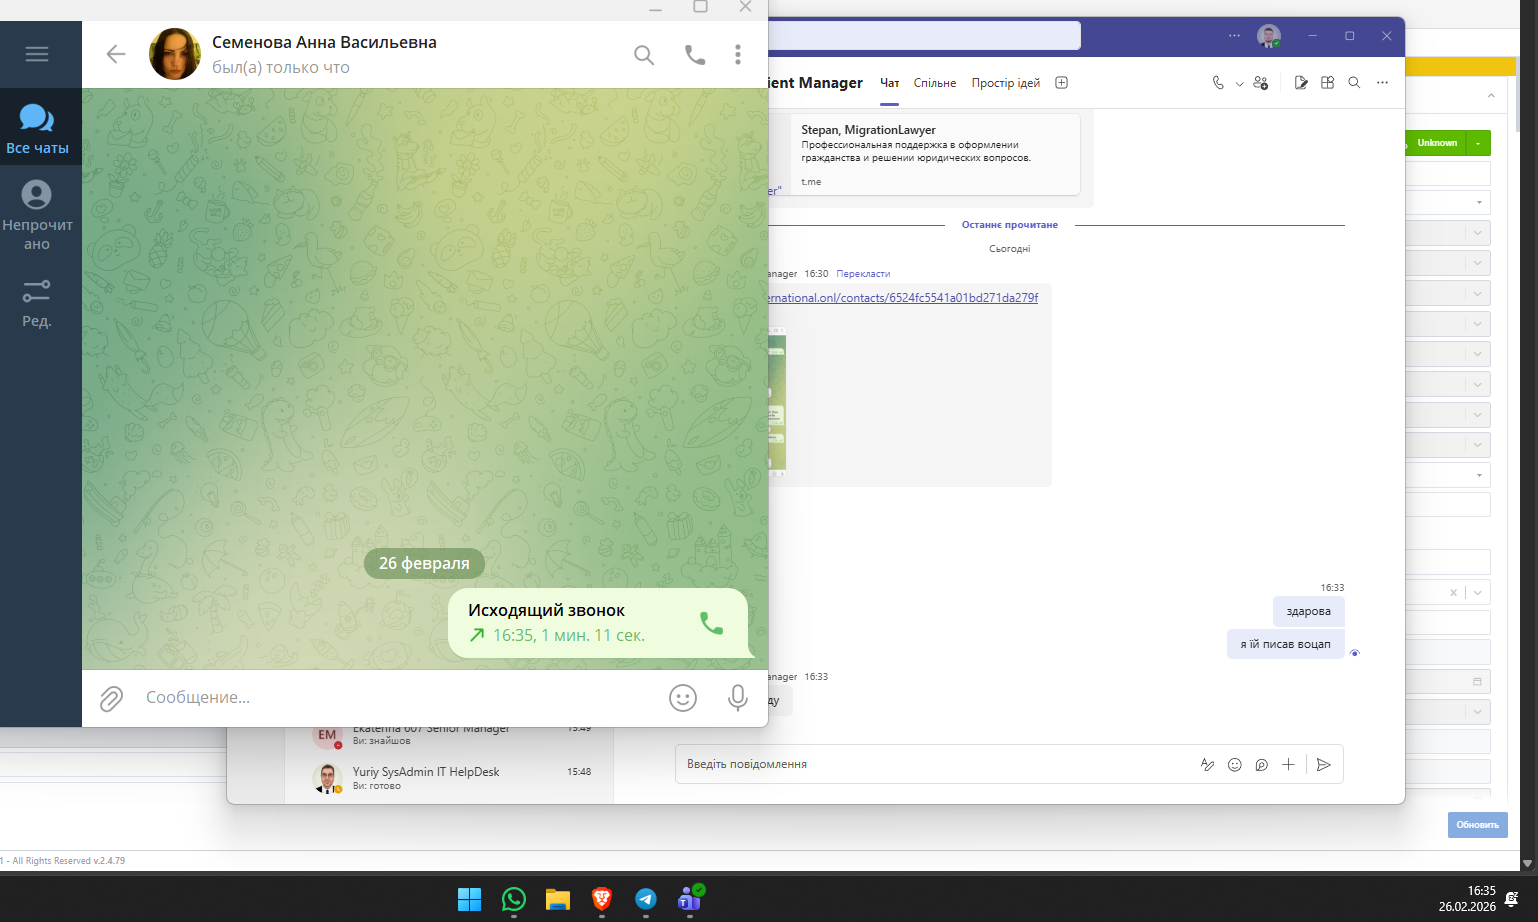This screenshot has height=922, width=1538.
Task: Open Brave browser from the taskbar
Action: [x=601, y=899]
